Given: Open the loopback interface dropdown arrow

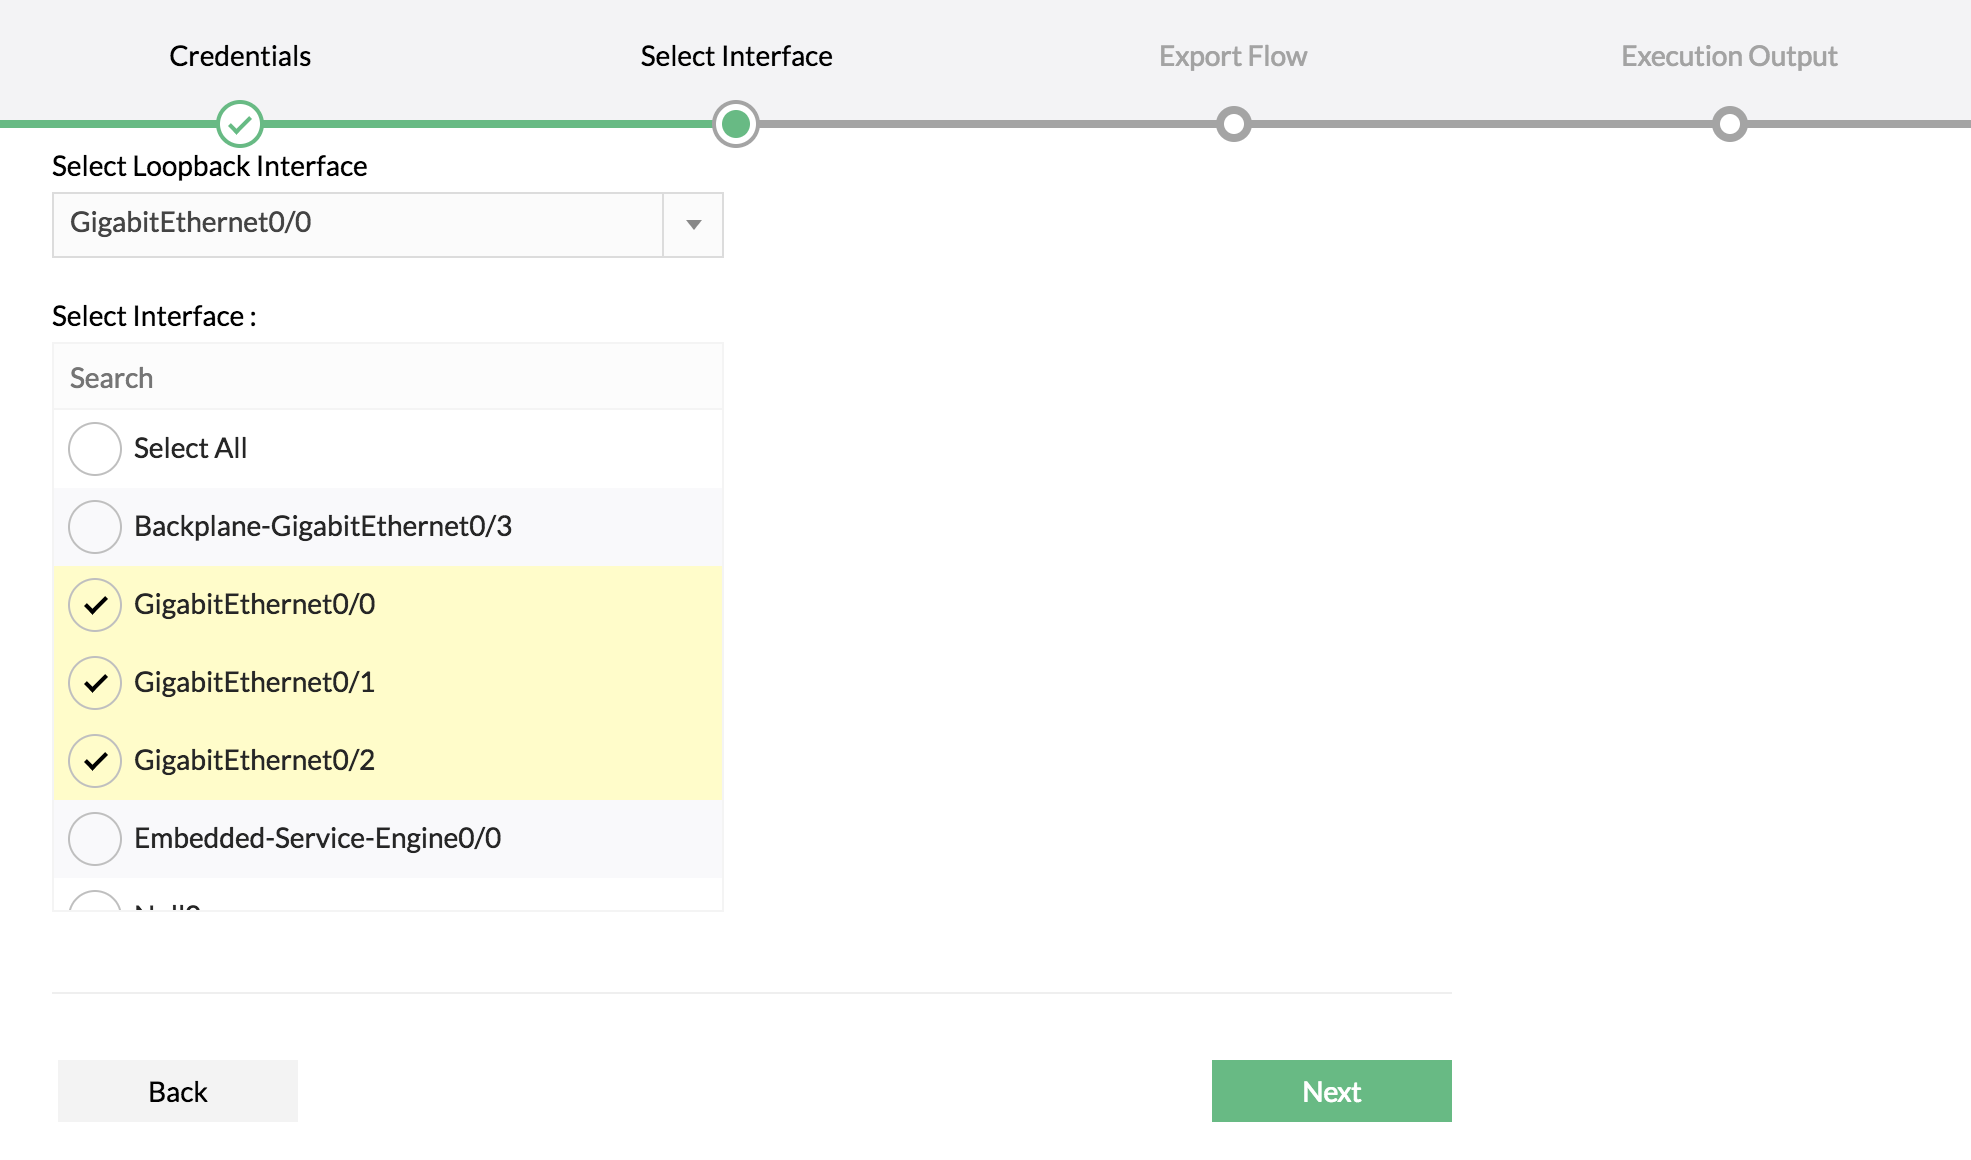Looking at the screenshot, I should coord(693,225).
